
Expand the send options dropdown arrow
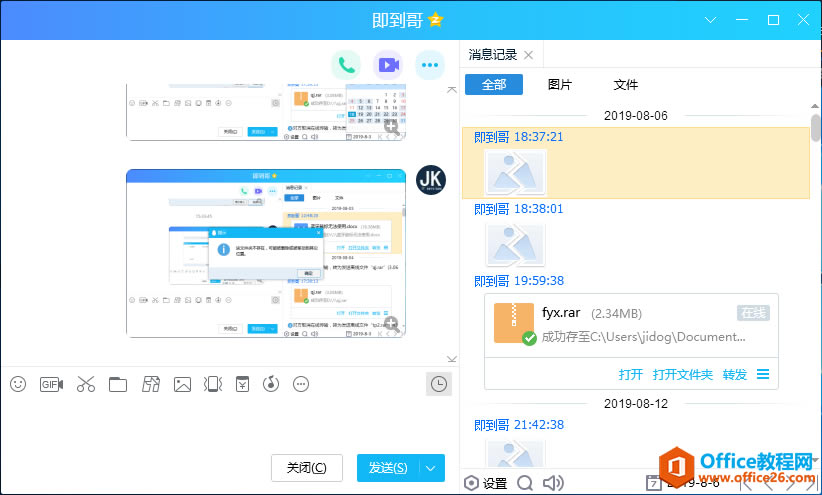[431, 468]
